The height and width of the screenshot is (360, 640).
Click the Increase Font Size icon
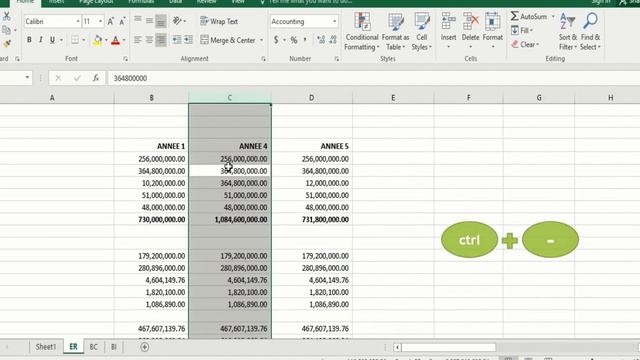point(111,21)
